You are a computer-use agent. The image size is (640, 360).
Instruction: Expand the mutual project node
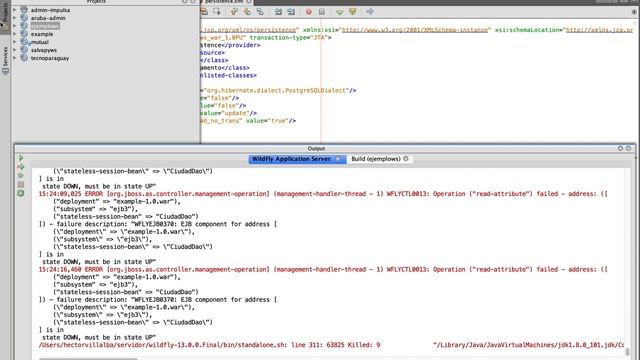click(15, 42)
